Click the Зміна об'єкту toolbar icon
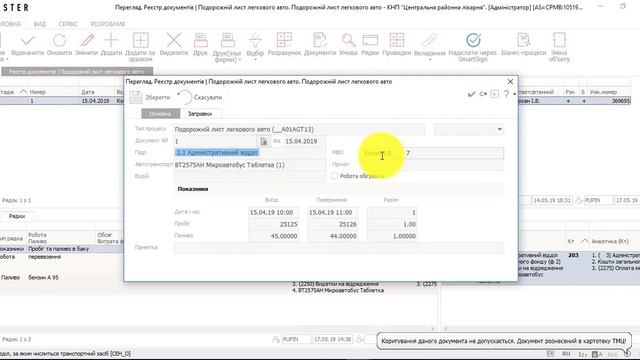This screenshot has width=640, height=360. [559, 40]
